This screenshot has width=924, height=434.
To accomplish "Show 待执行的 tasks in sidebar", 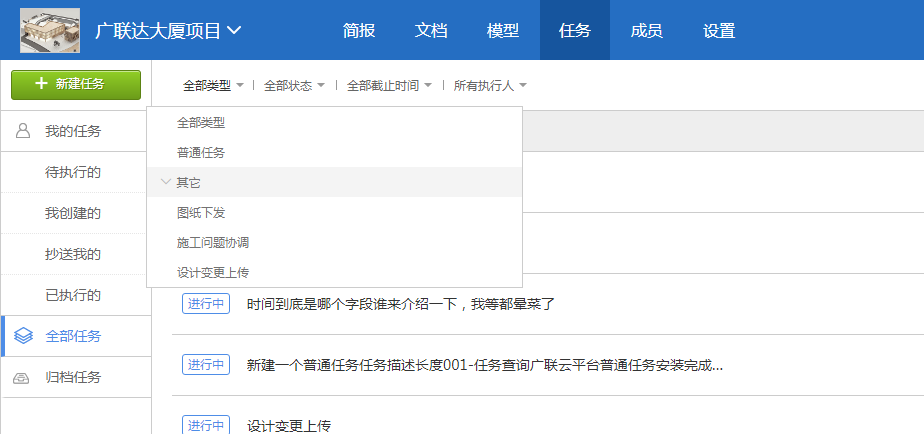I will click(x=73, y=172).
